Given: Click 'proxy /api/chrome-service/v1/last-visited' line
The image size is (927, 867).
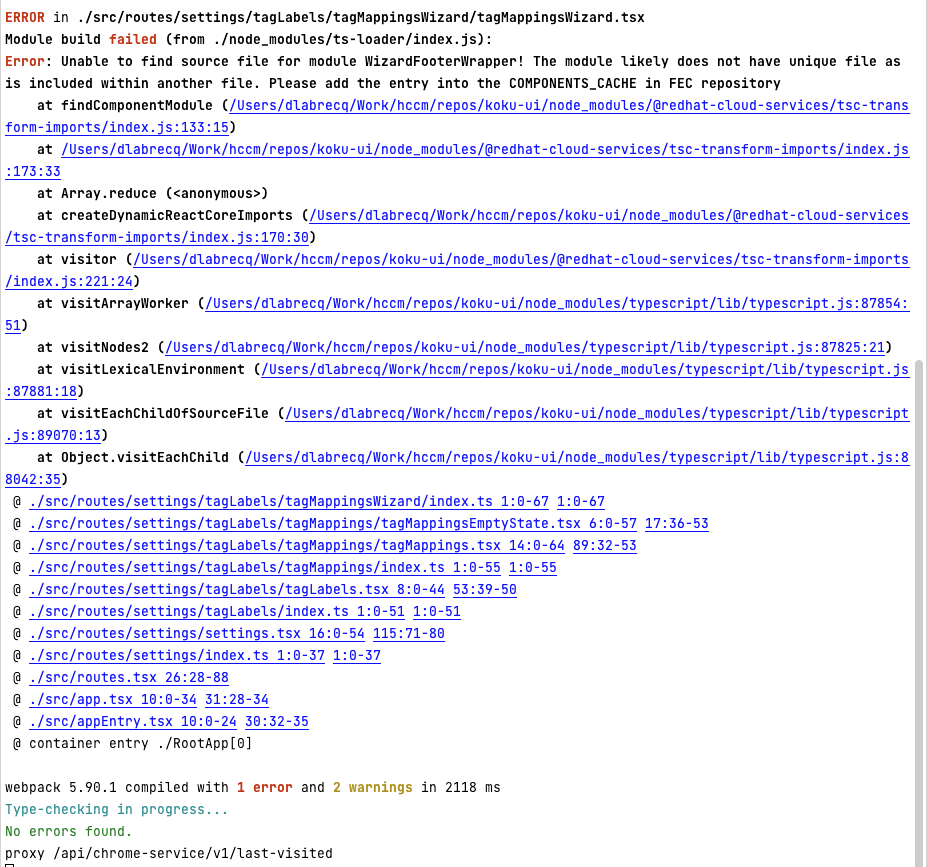Looking at the screenshot, I should [168, 853].
